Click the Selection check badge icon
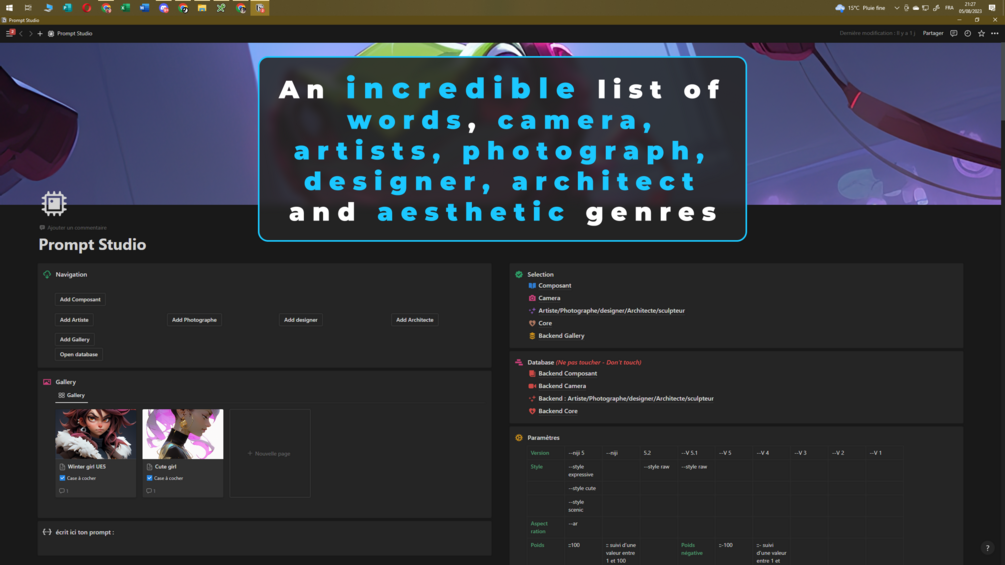 519,274
